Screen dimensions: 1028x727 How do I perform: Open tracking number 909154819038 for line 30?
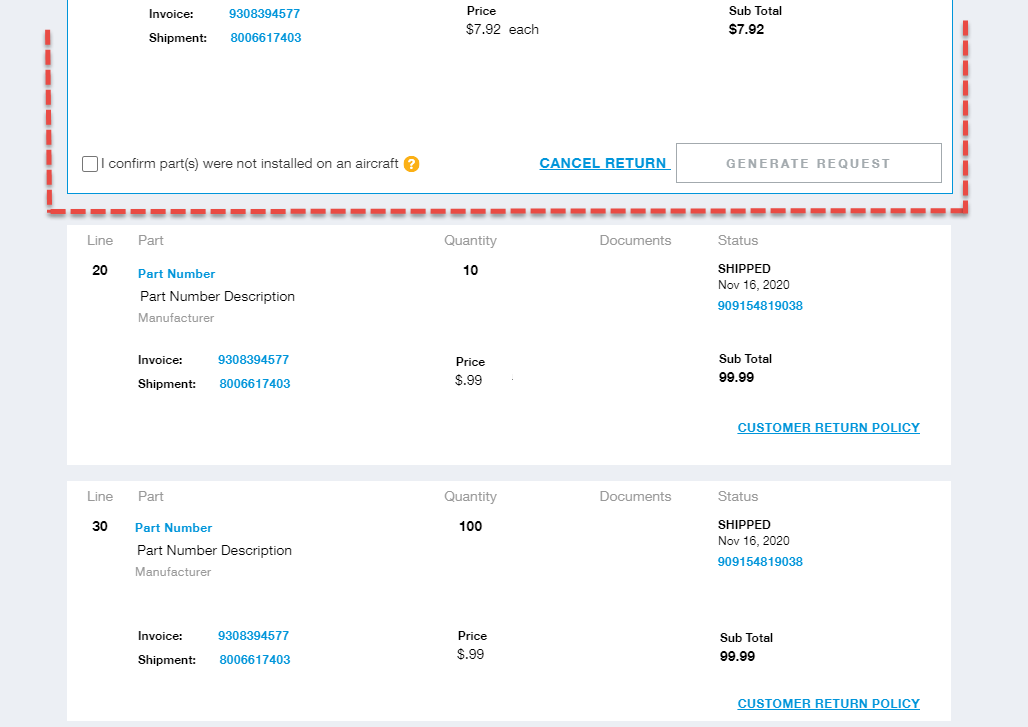pos(760,562)
